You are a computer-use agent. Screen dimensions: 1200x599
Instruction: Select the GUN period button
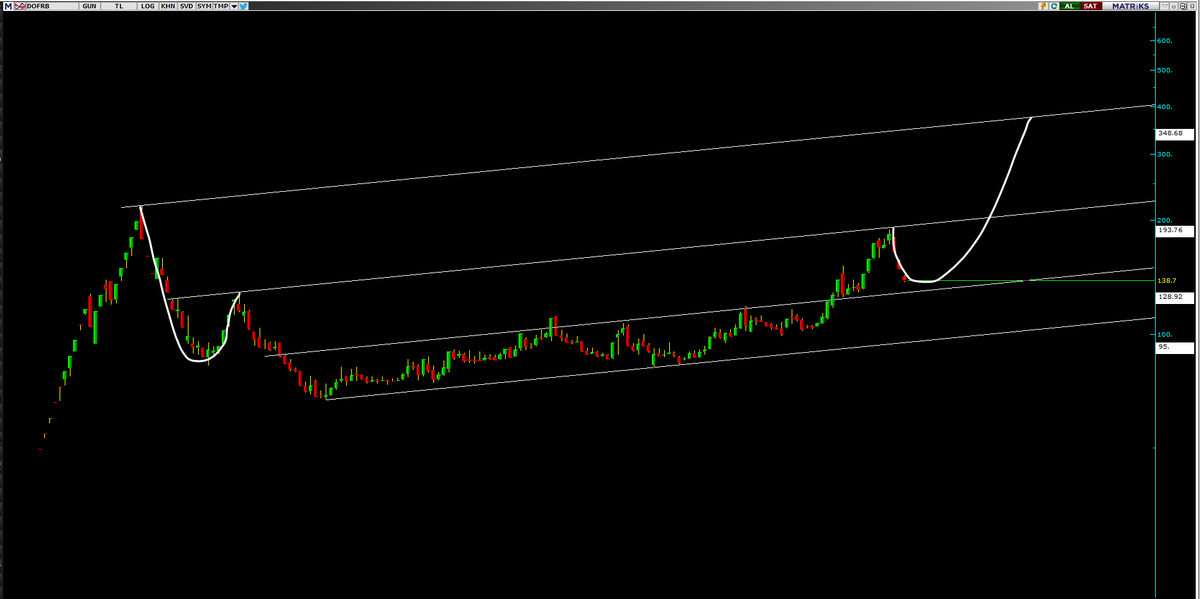(90, 6)
